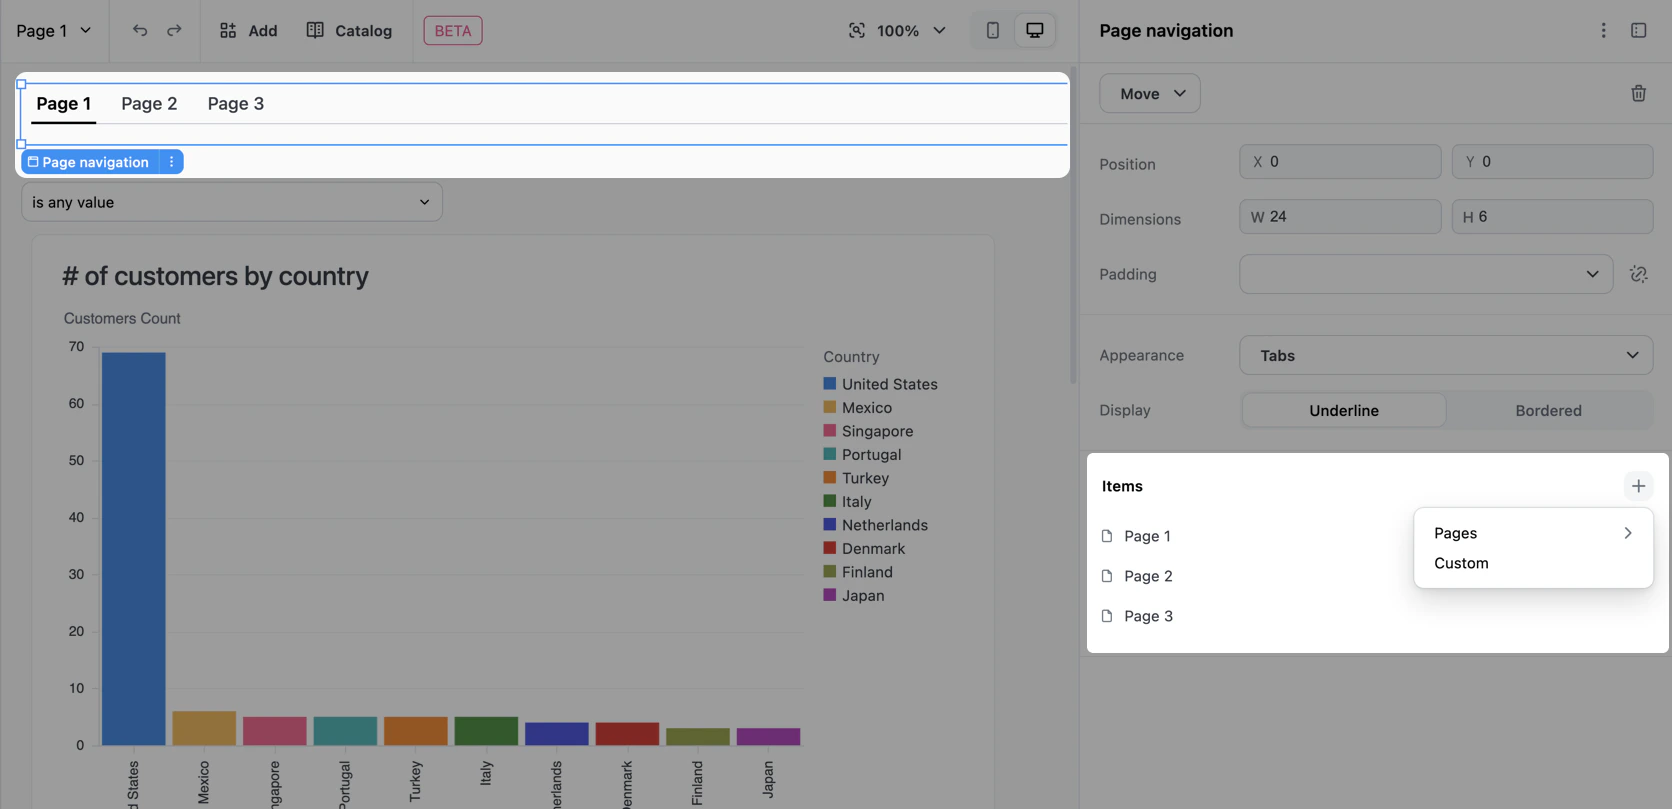Click the Finland legend entry
Image resolution: width=1672 pixels, height=809 pixels.
pos(858,572)
